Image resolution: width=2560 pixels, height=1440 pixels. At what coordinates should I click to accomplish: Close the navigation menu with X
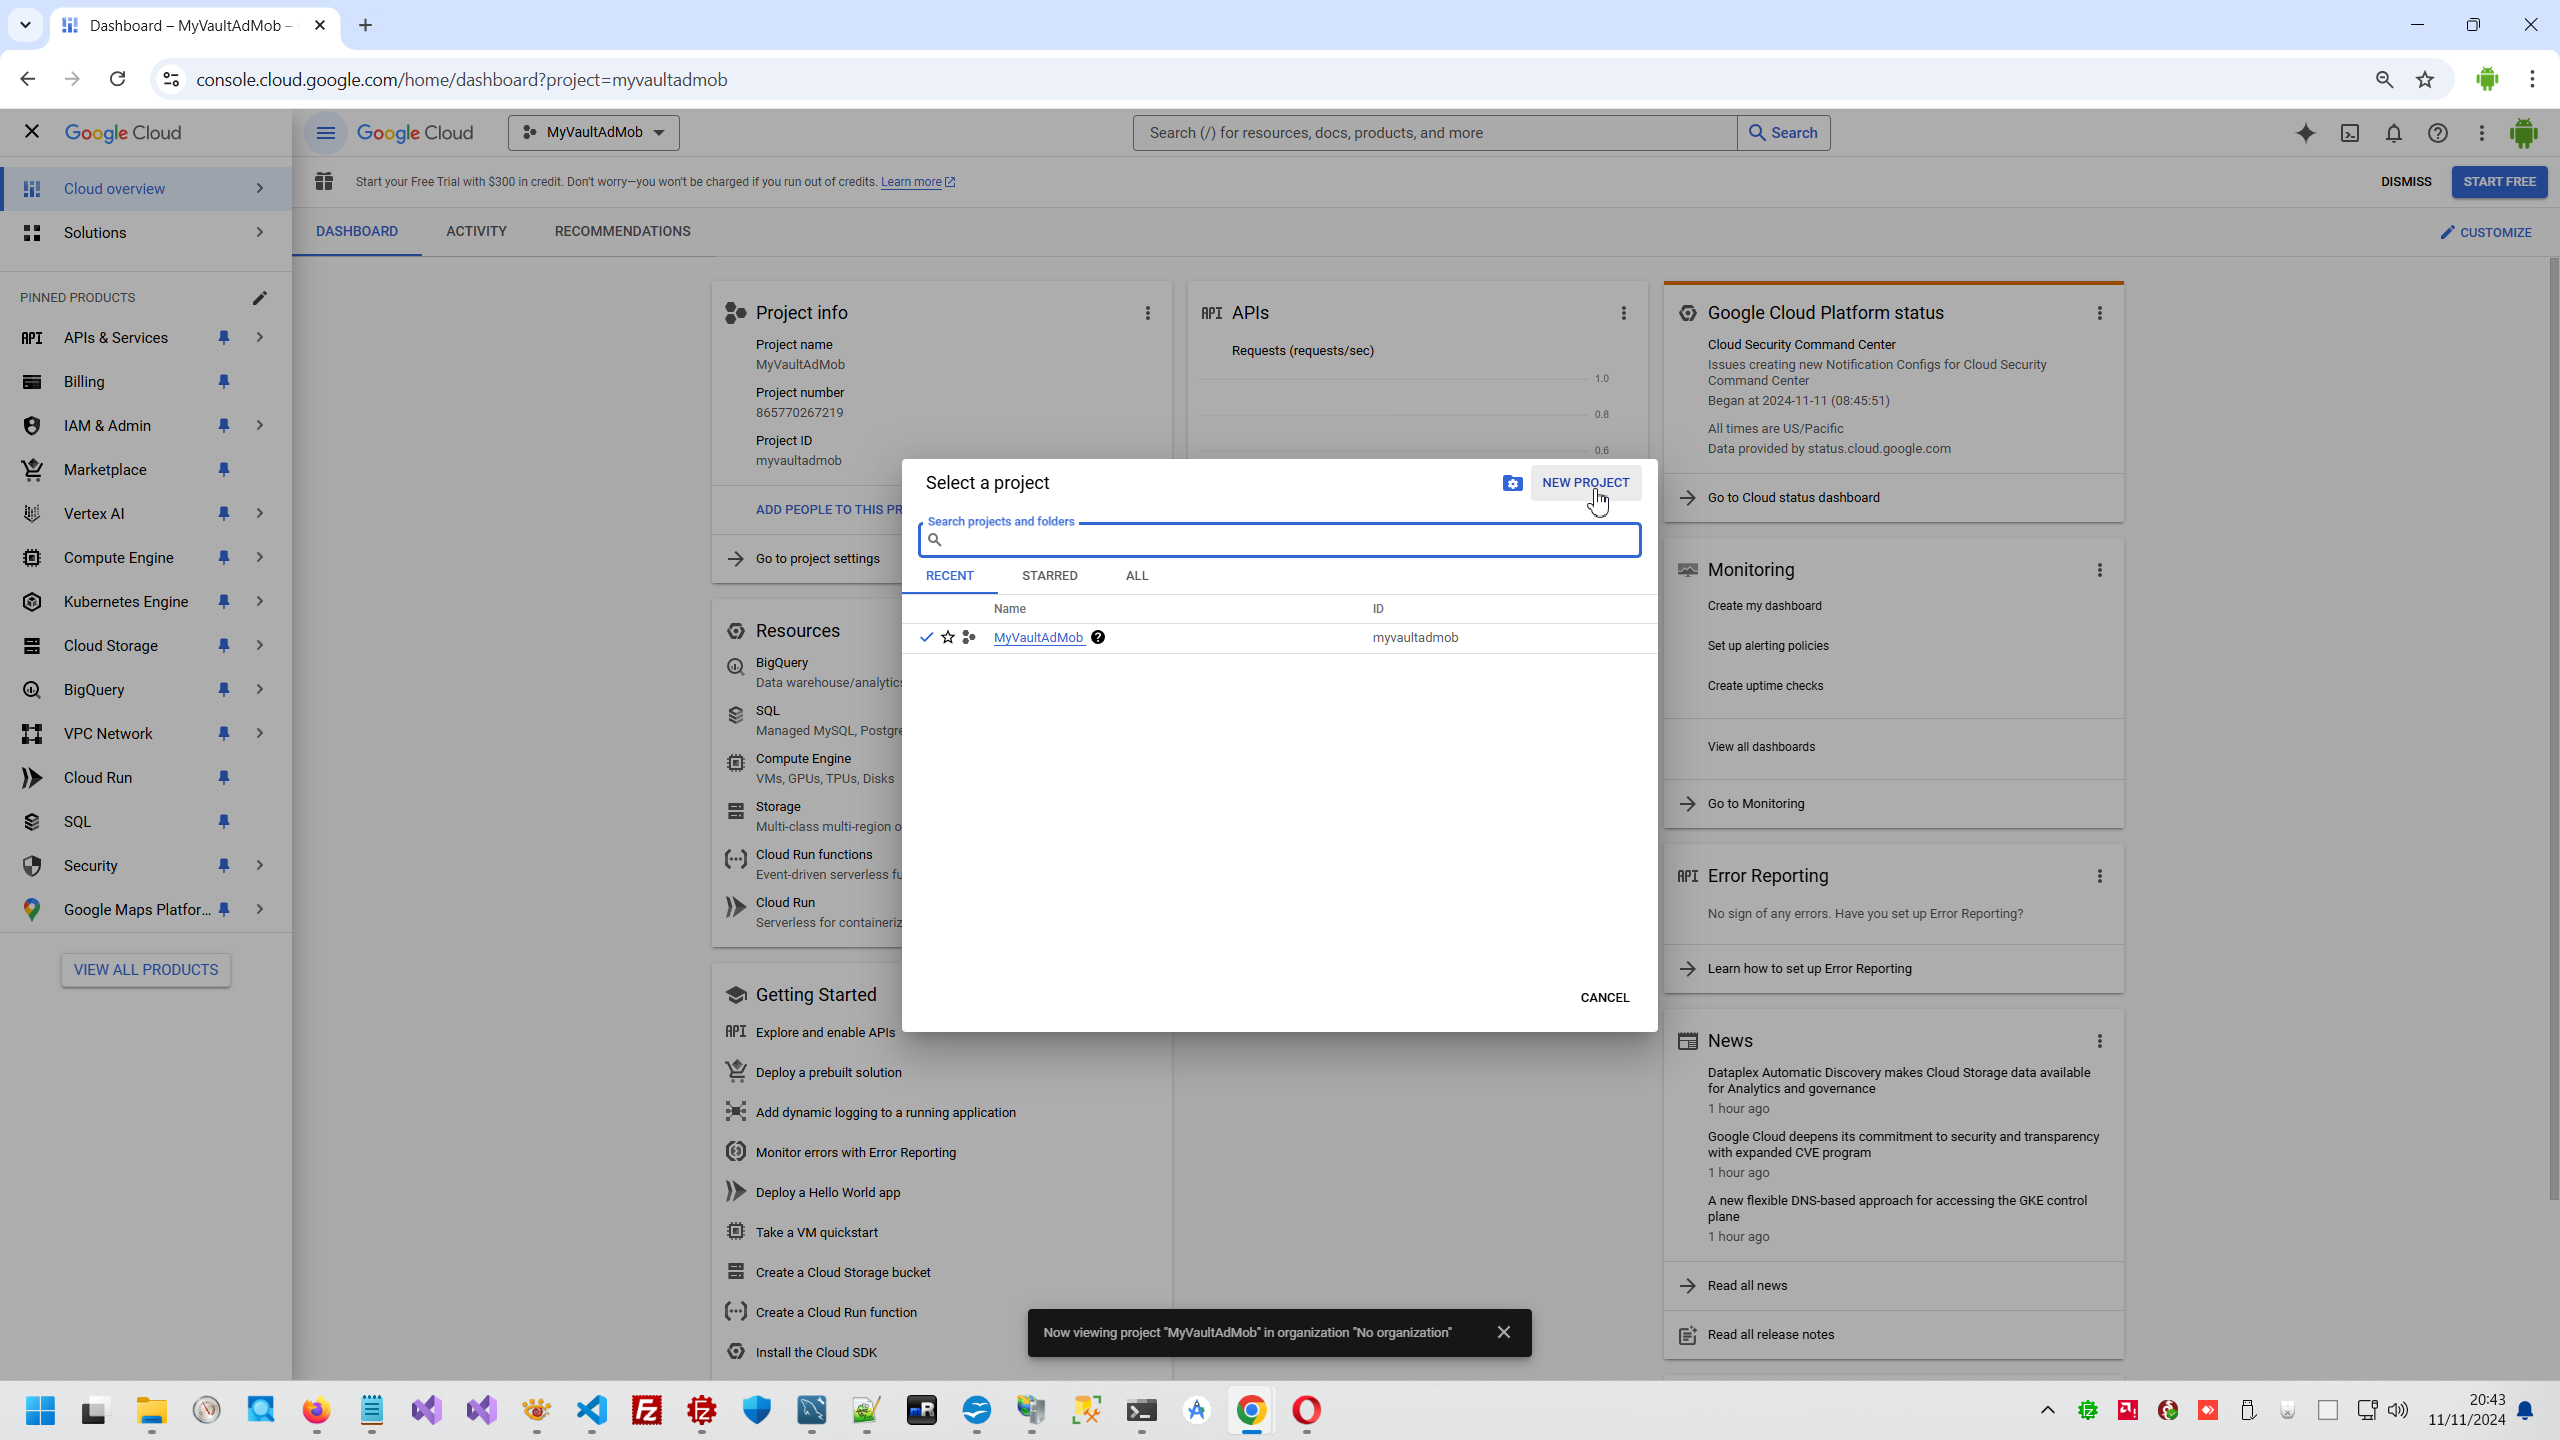pyautogui.click(x=32, y=131)
